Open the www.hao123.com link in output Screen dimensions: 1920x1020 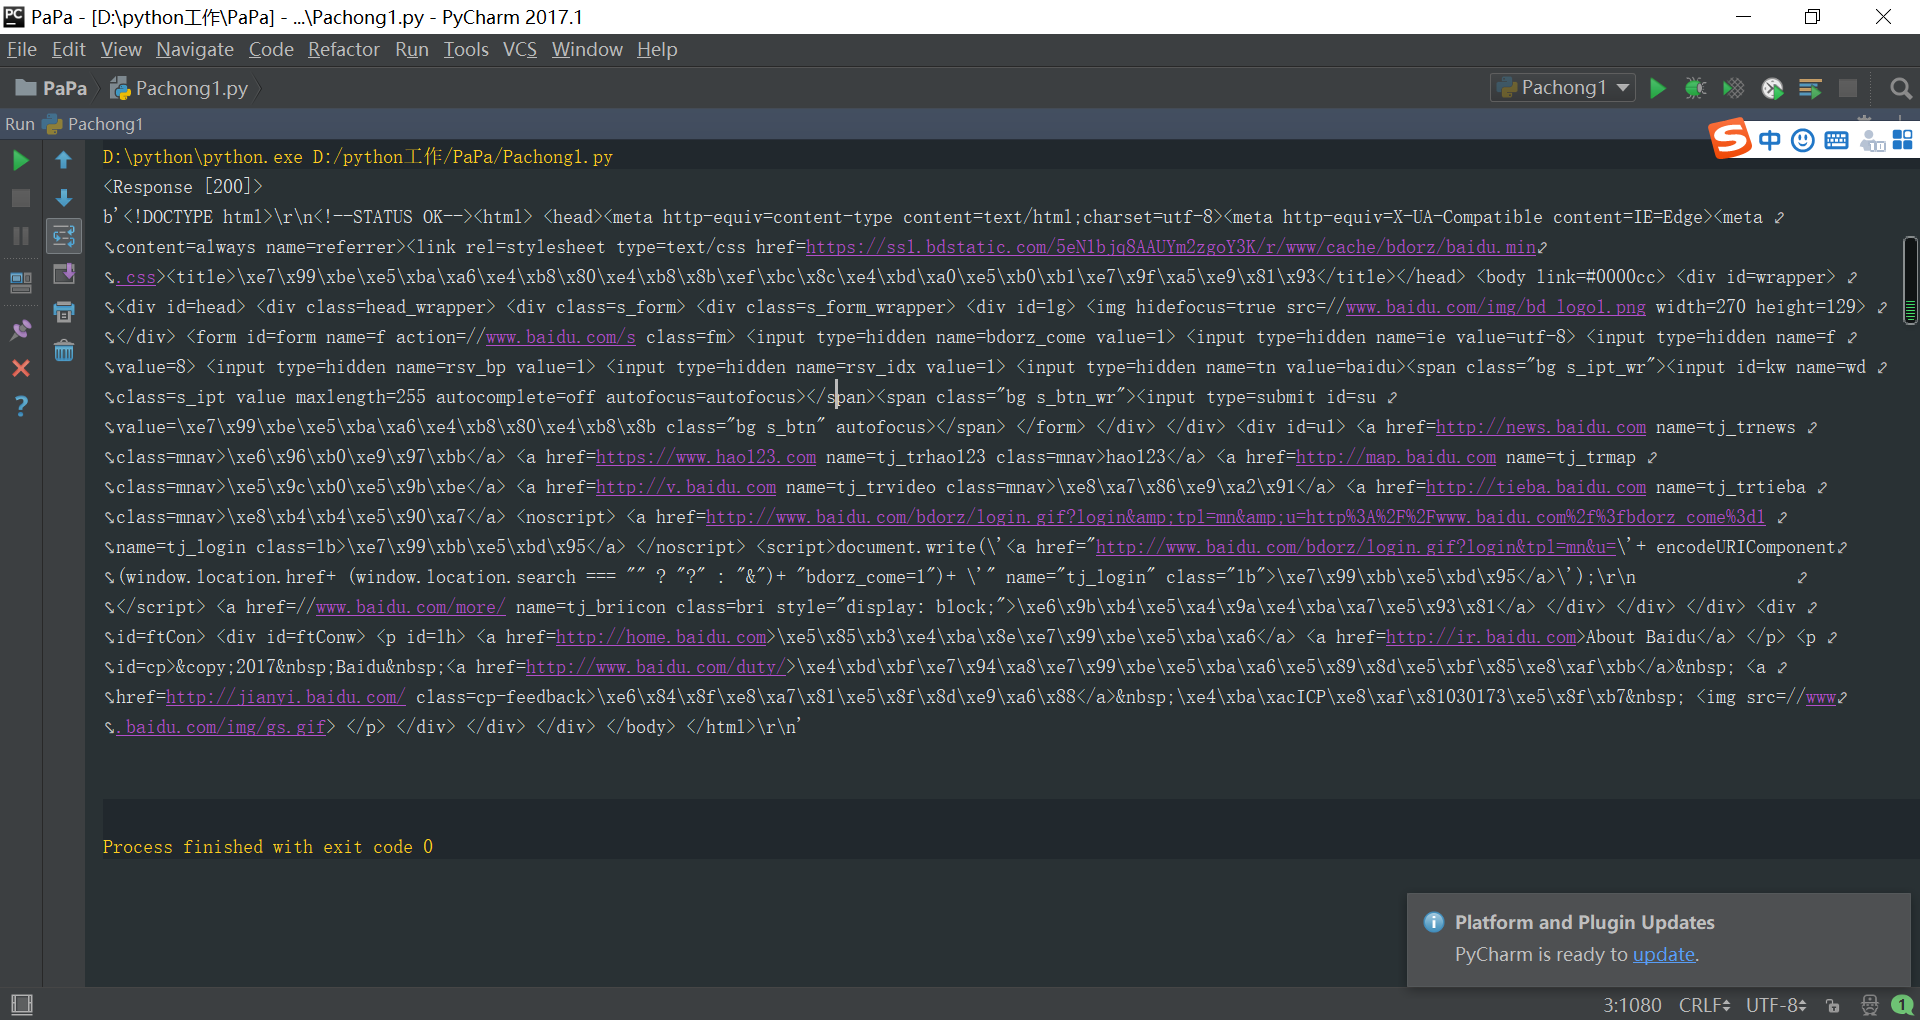coord(706,457)
